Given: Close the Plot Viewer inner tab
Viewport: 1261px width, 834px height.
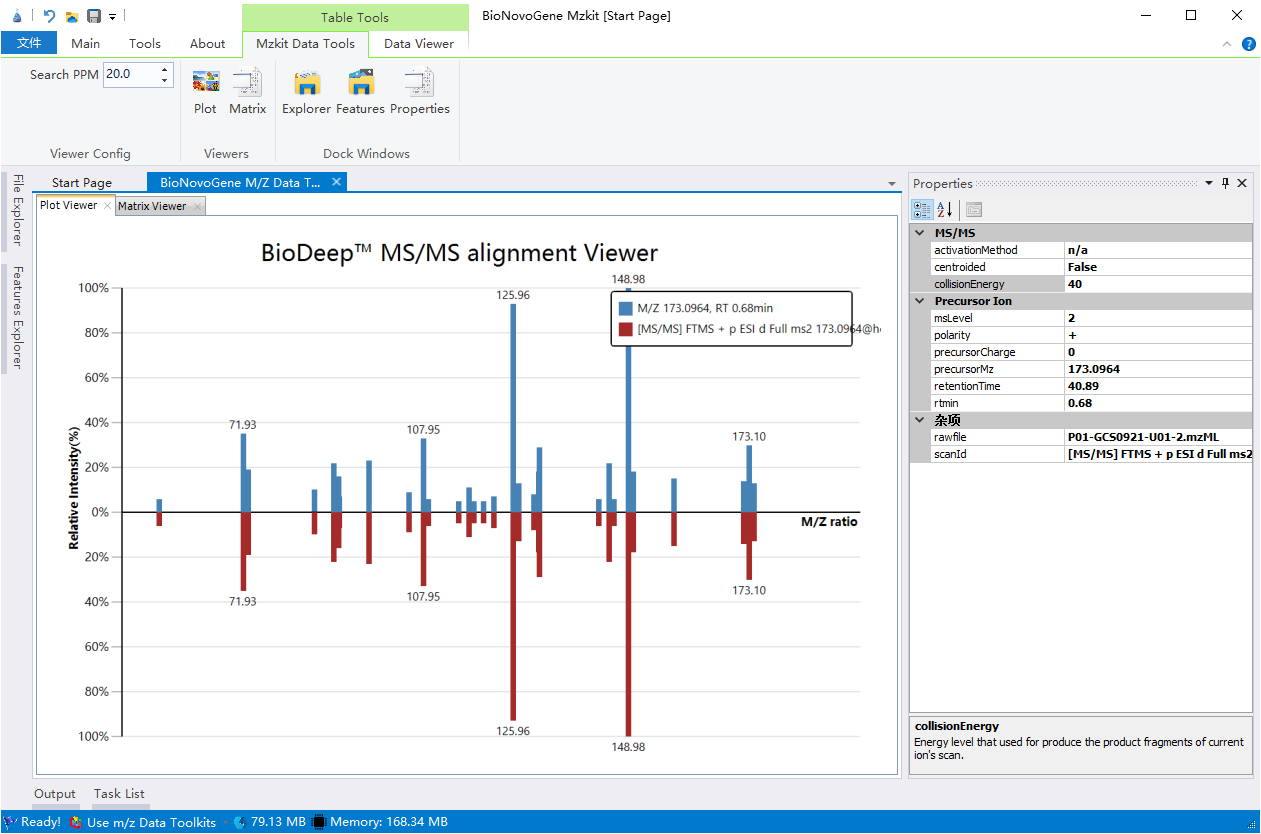Looking at the screenshot, I should (107, 206).
